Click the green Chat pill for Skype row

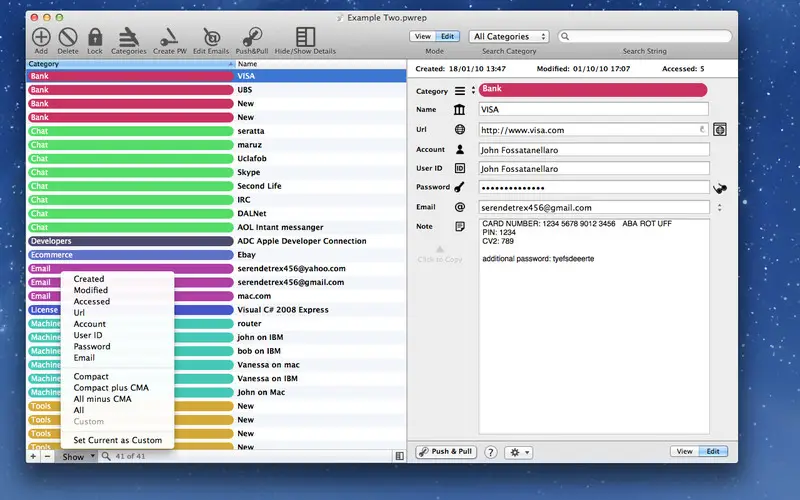[131, 172]
